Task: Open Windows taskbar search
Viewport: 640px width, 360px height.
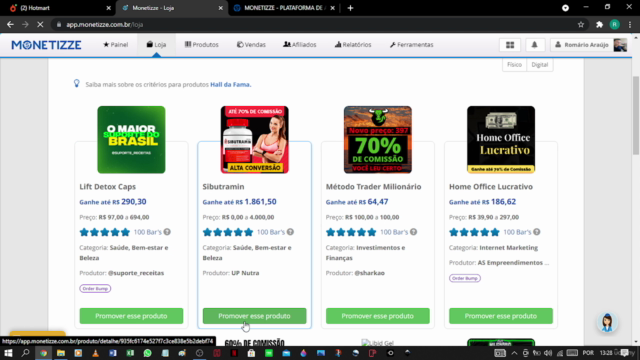Action: coord(25,353)
